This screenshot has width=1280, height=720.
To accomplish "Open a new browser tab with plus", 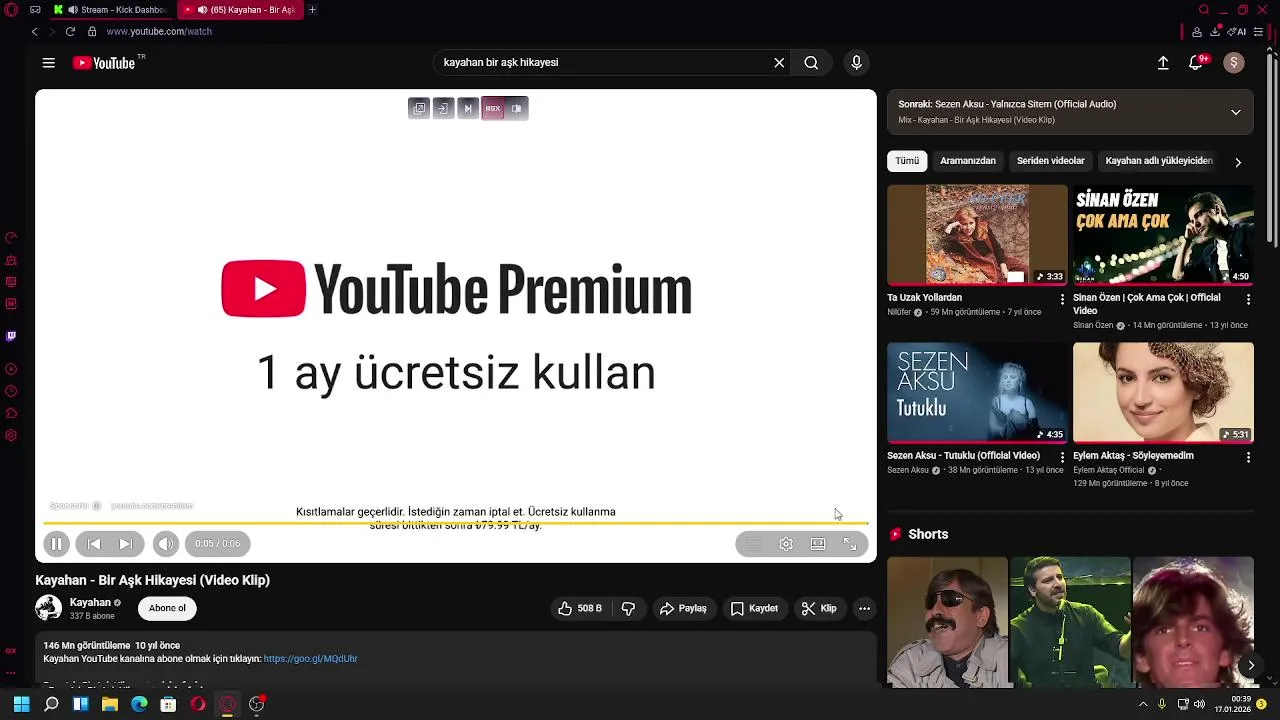I will point(312,10).
